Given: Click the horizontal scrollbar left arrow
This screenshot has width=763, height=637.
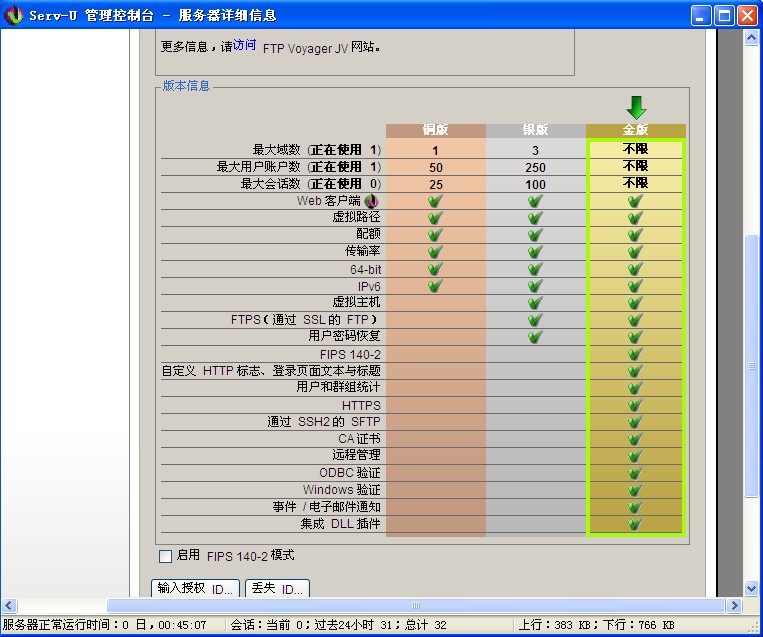Looking at the screenshot, I should click(x=9, y=605).
